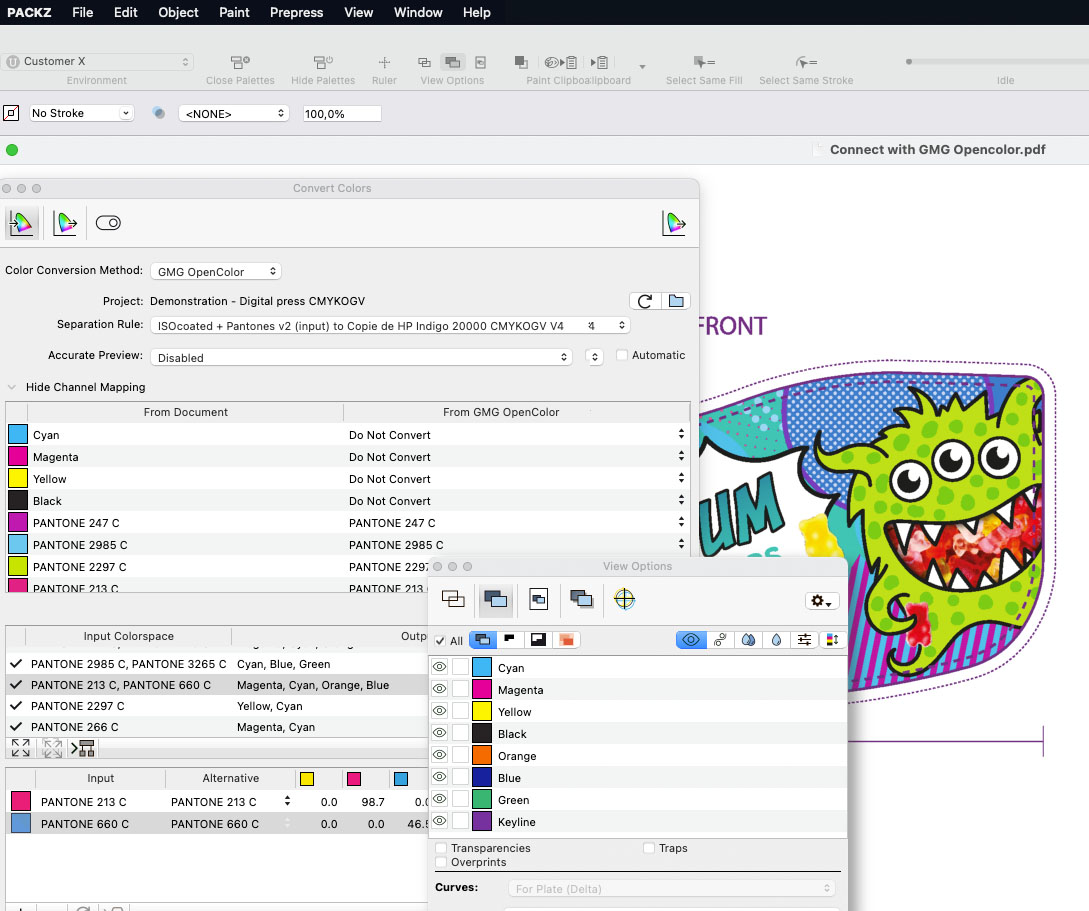Select the PANTONE 2297 C colorspace row

coord(216,706)
